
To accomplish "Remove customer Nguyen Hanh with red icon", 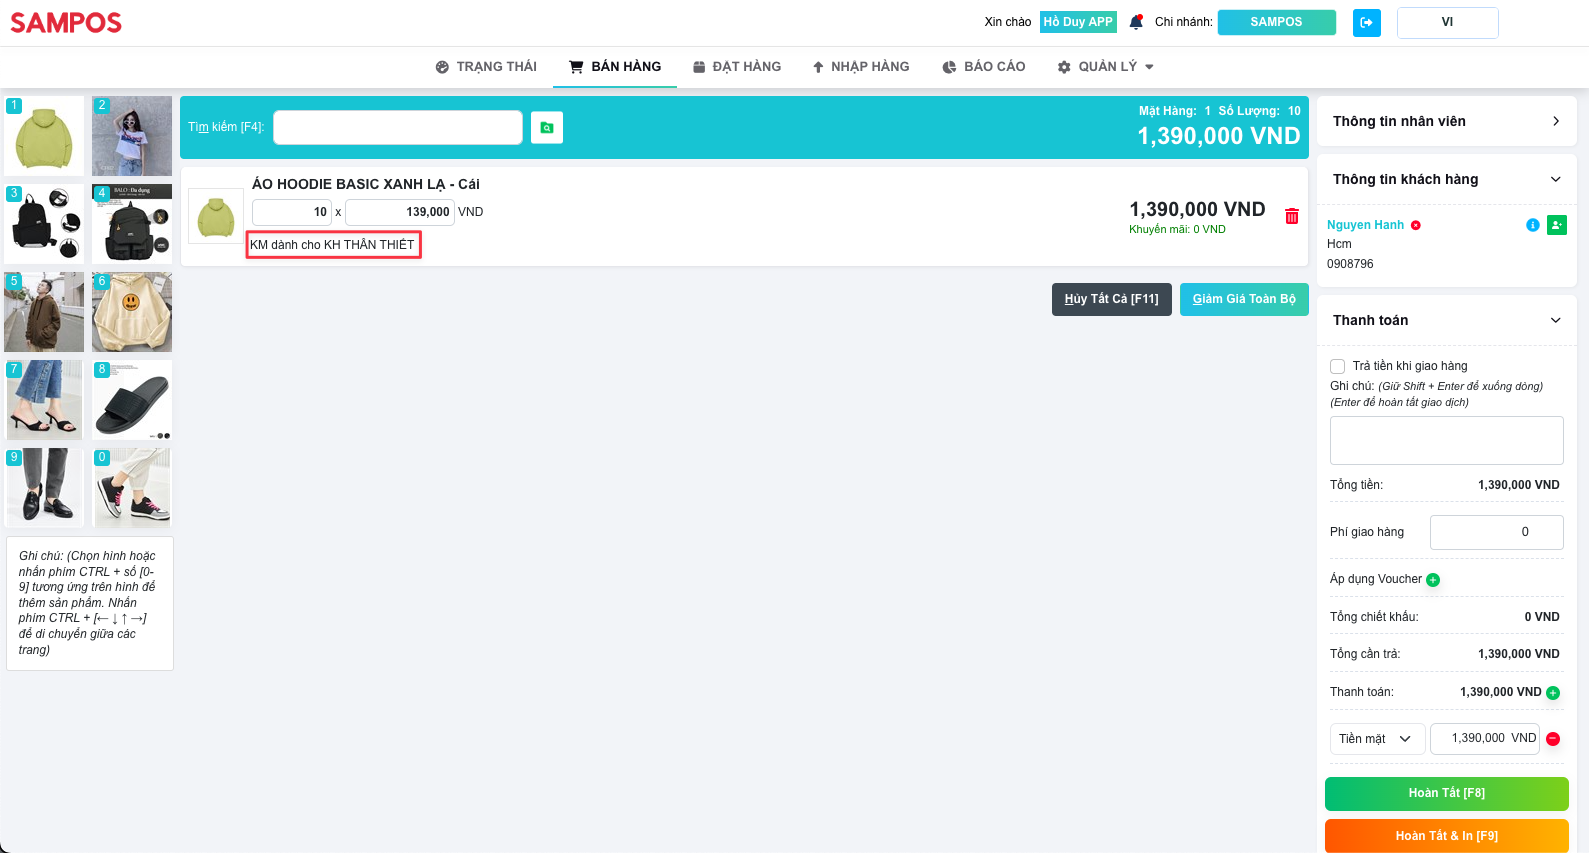I will point(1415,225).
